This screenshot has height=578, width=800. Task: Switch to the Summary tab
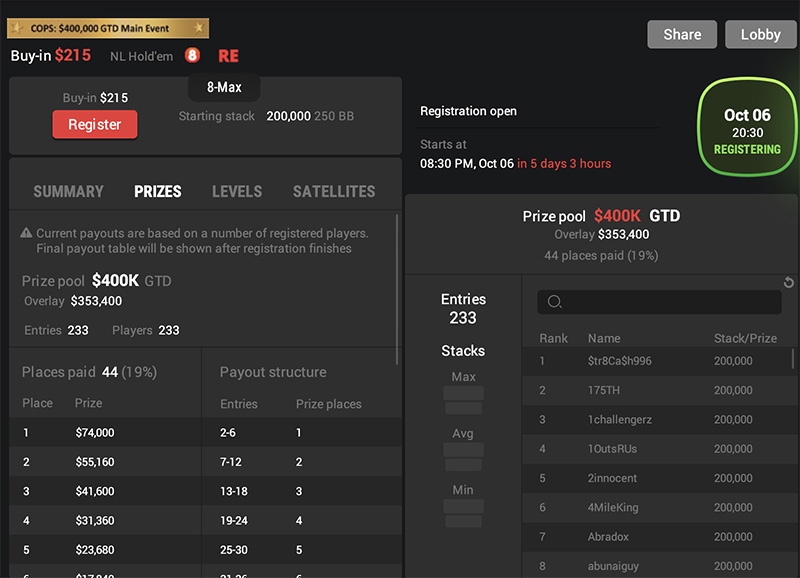coord(68,191)
